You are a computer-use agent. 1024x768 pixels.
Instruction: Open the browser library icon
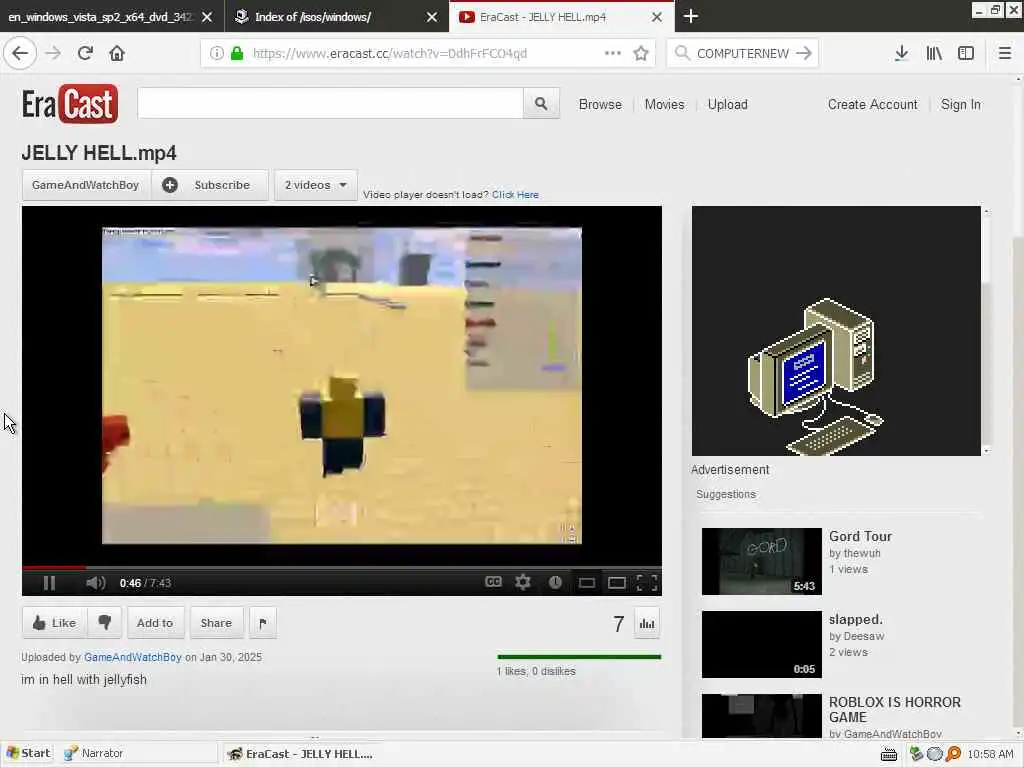click(x=934, y=54)
